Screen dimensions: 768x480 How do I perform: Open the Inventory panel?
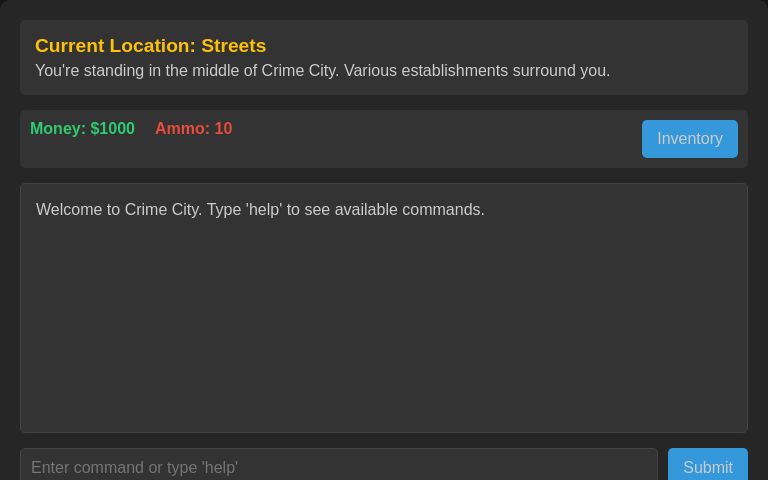[689, 139]
